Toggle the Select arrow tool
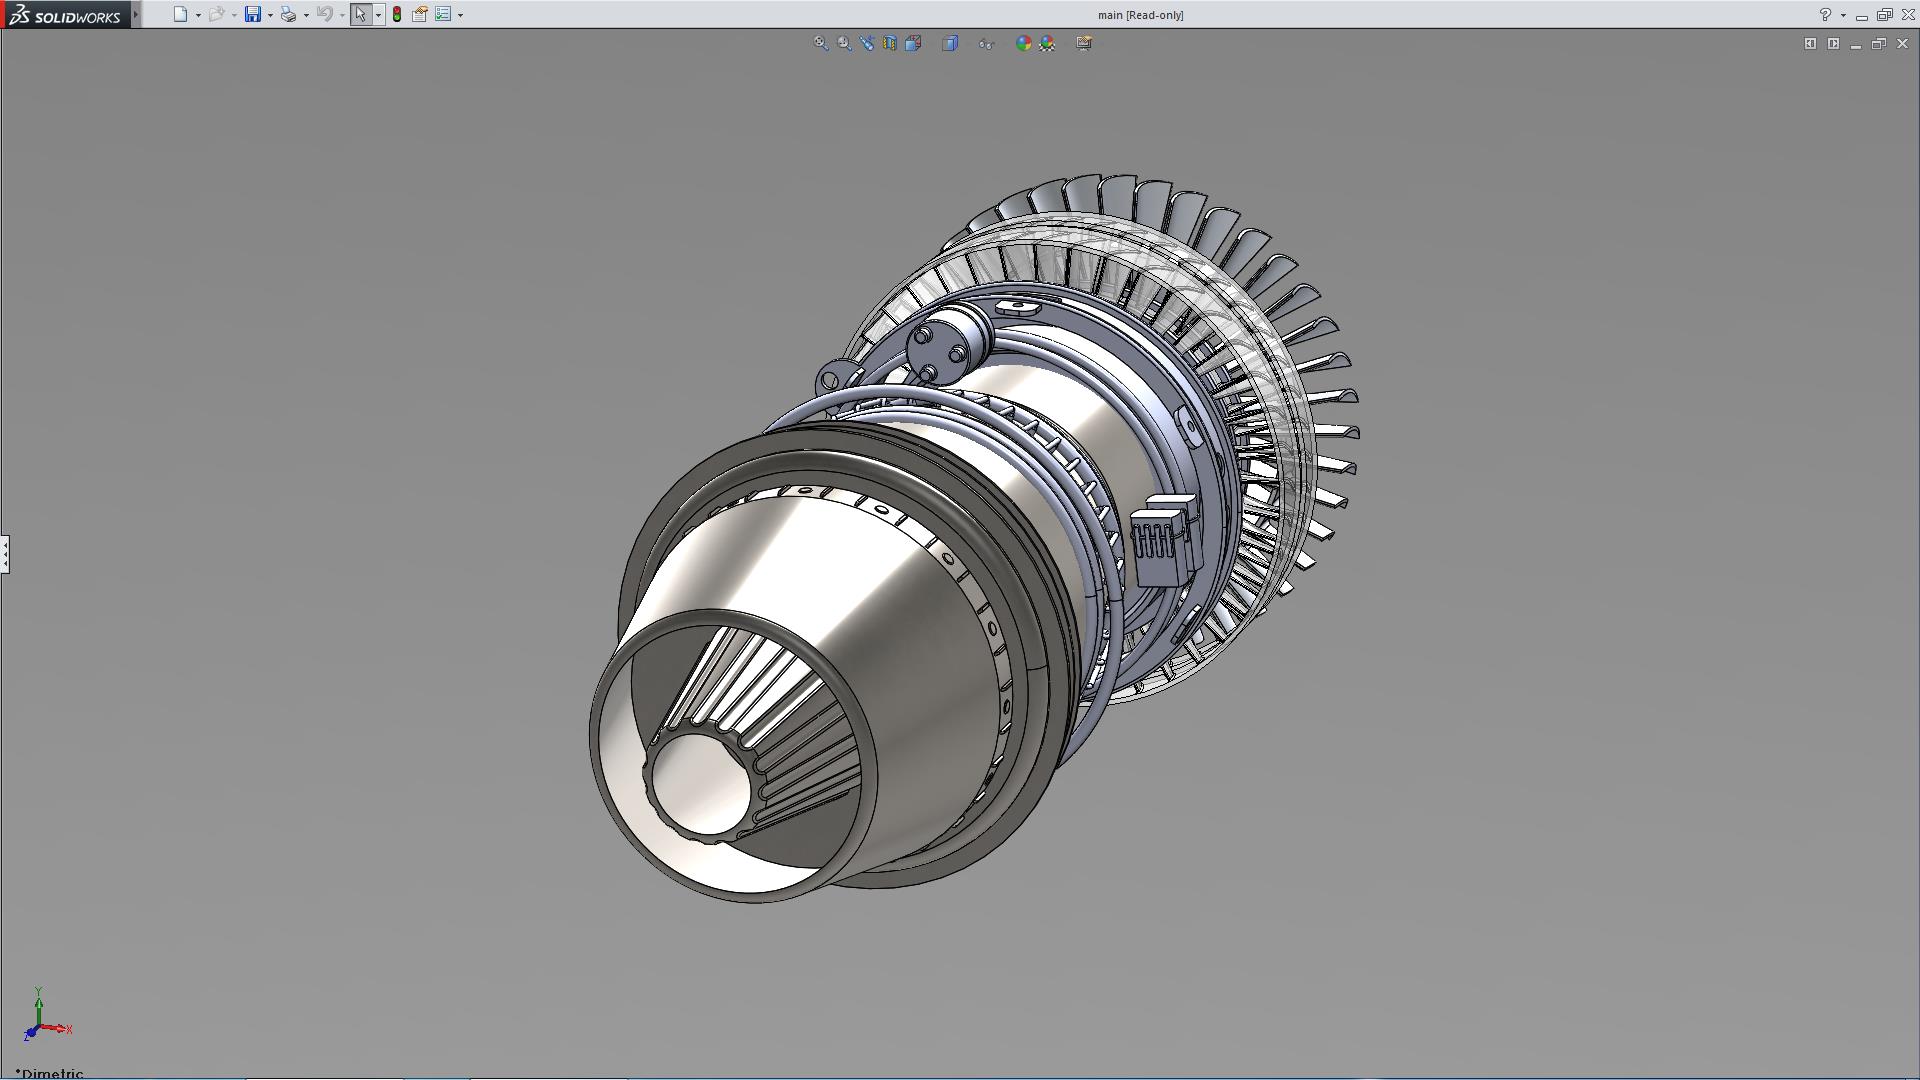1920x1080 pixels. pos(360,15)
